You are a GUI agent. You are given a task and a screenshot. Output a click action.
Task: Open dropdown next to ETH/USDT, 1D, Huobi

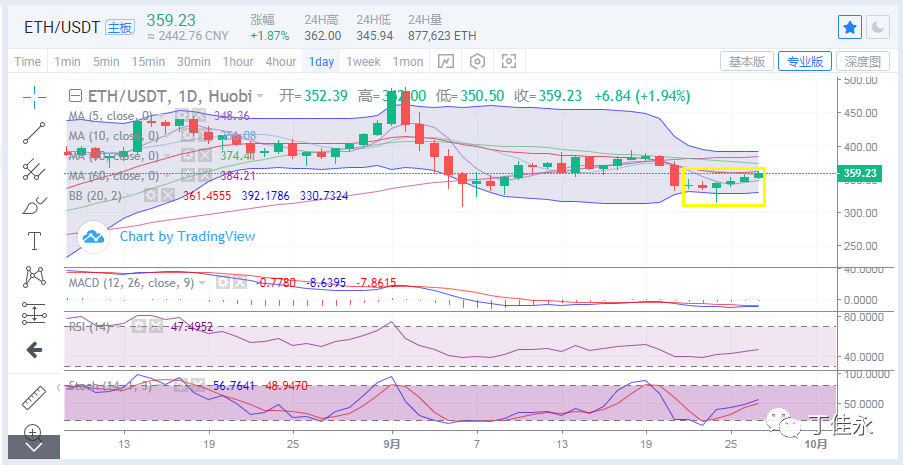point(260,96)
